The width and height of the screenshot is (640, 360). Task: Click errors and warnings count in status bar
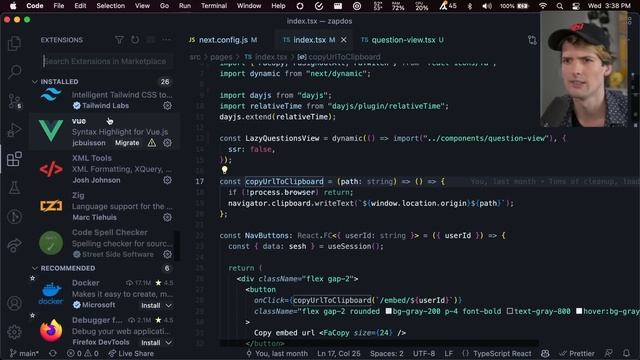pyautogui.click(x=82, y=353)
